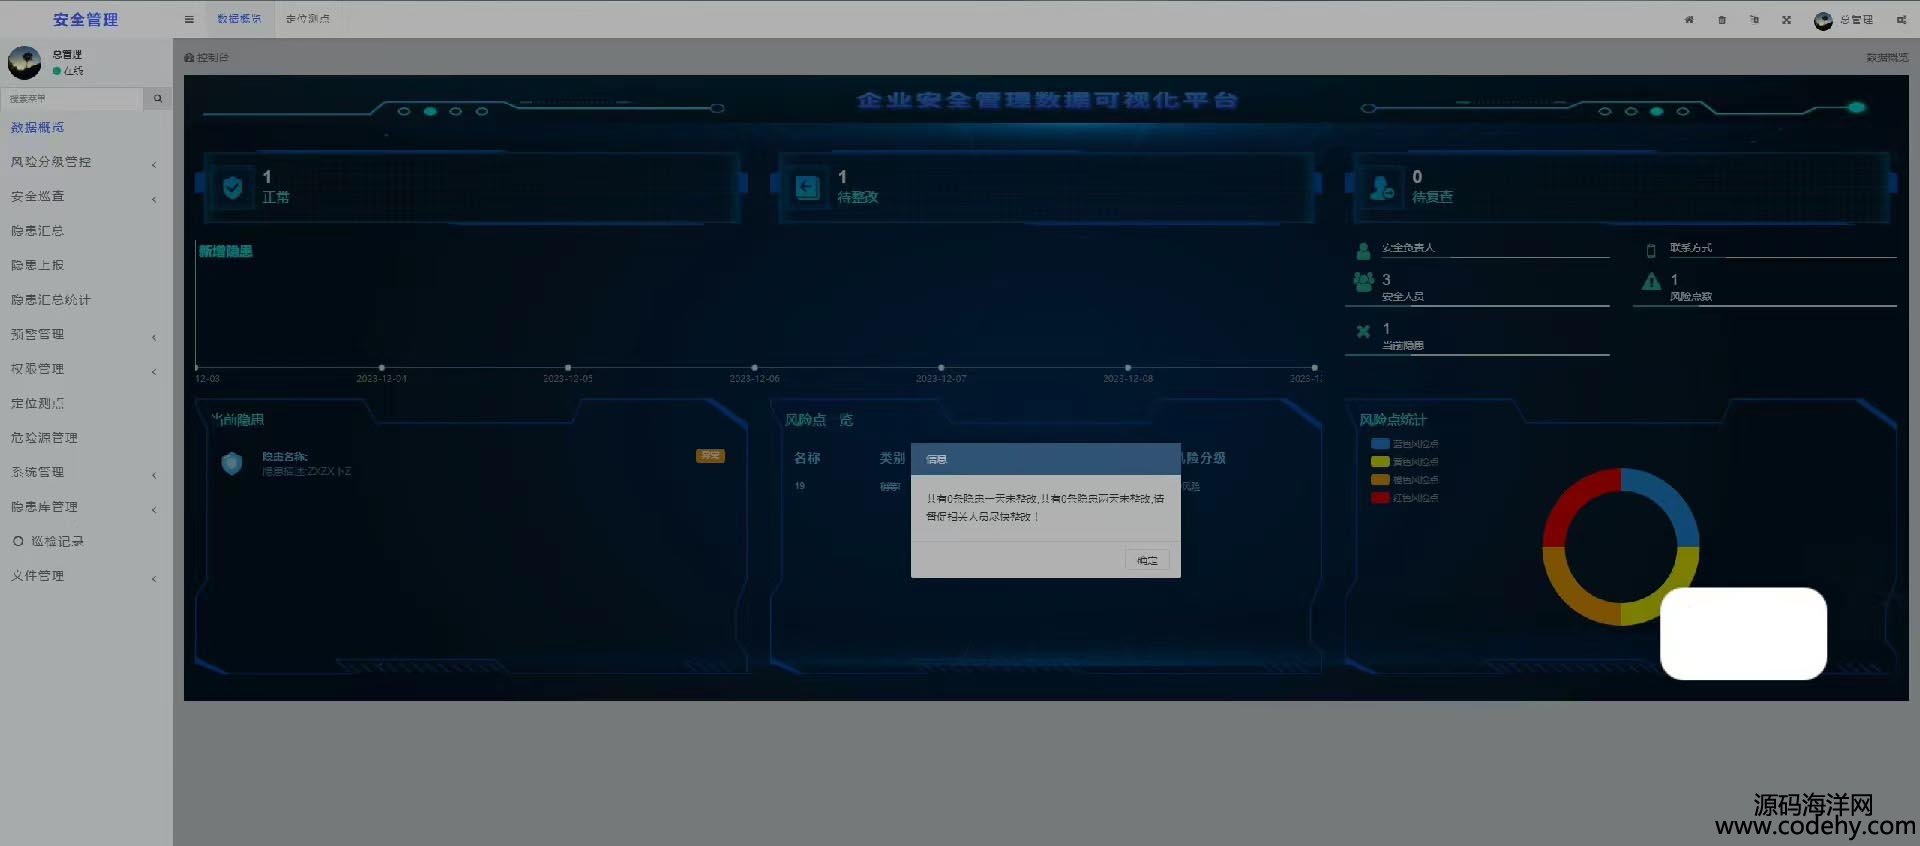Expand the 风险分级管控 sidebar menu
Screen dimensions: 1920x846
pyautogui.click(x=85, y=162)
